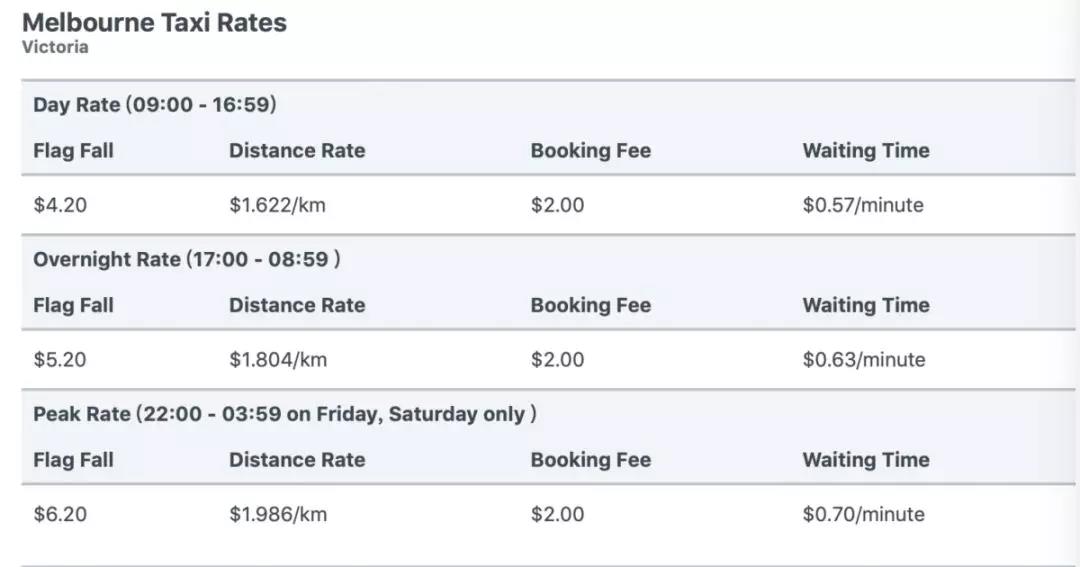The height and width of the screenshot is (567, 1080).
Task: Click the Overnight Rate Distance Rate column header
Action: (x=297, y=305)
